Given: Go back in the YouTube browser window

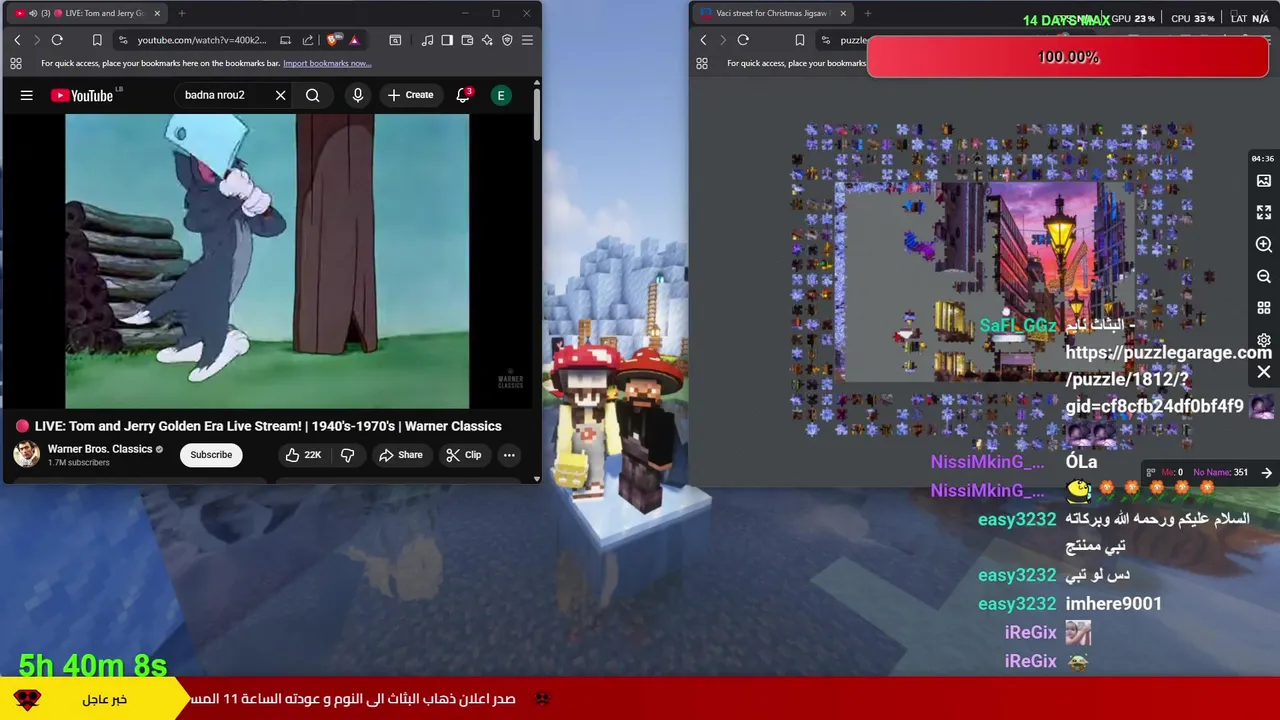Looking at the screenshot, I should coord(17,40).
